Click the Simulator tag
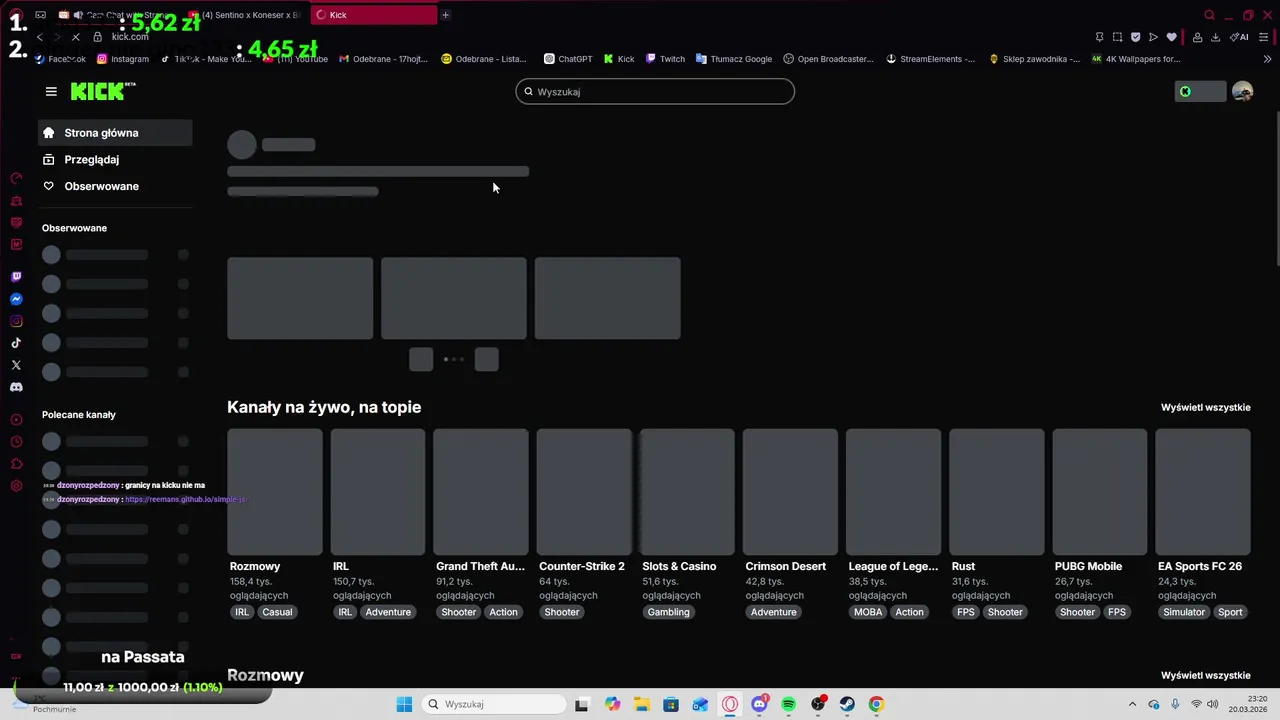This screenshot has width=1280, height=720. point(1184,612)
